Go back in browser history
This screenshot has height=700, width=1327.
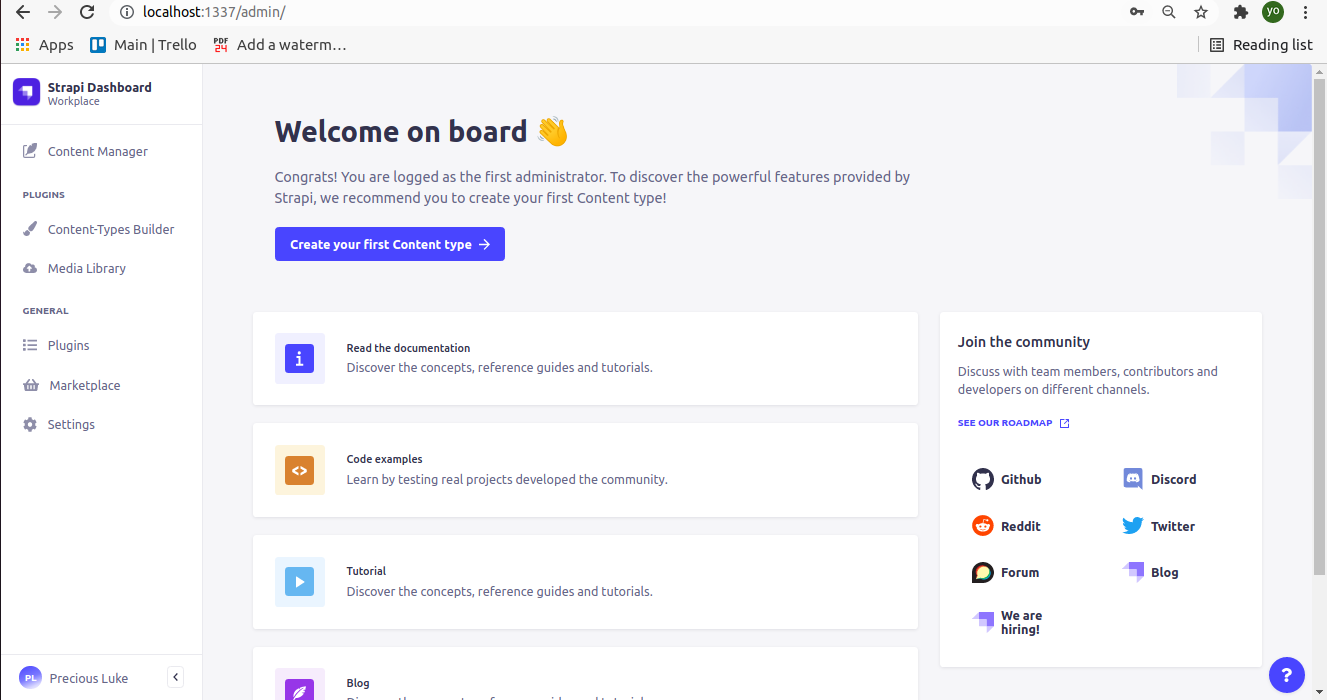(23, 12)
